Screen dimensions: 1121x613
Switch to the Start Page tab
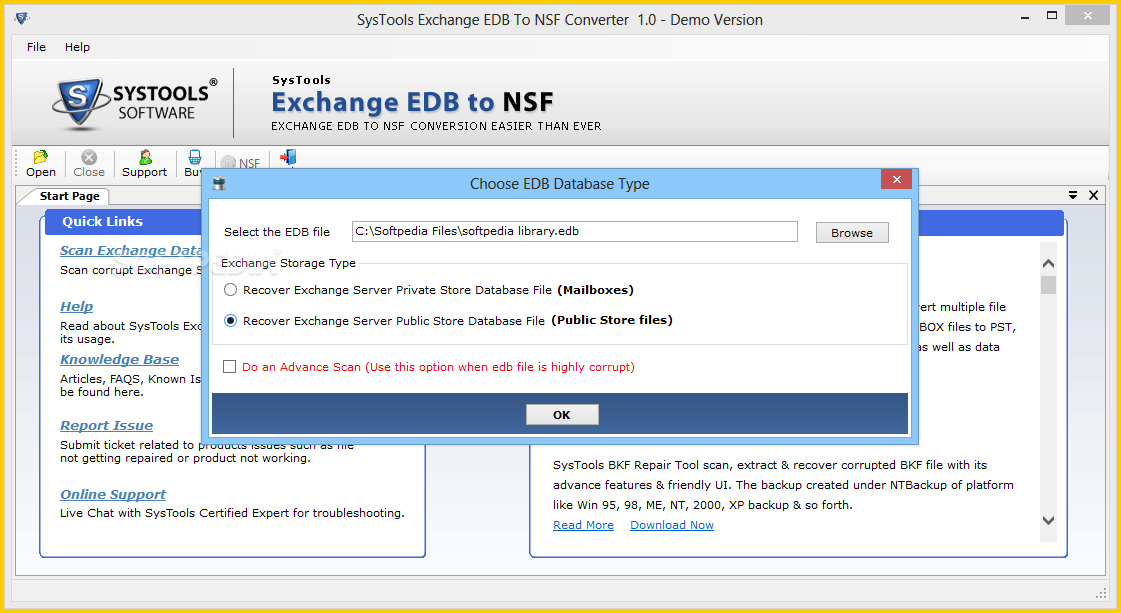pyautogui.click(x=69, y=196)
